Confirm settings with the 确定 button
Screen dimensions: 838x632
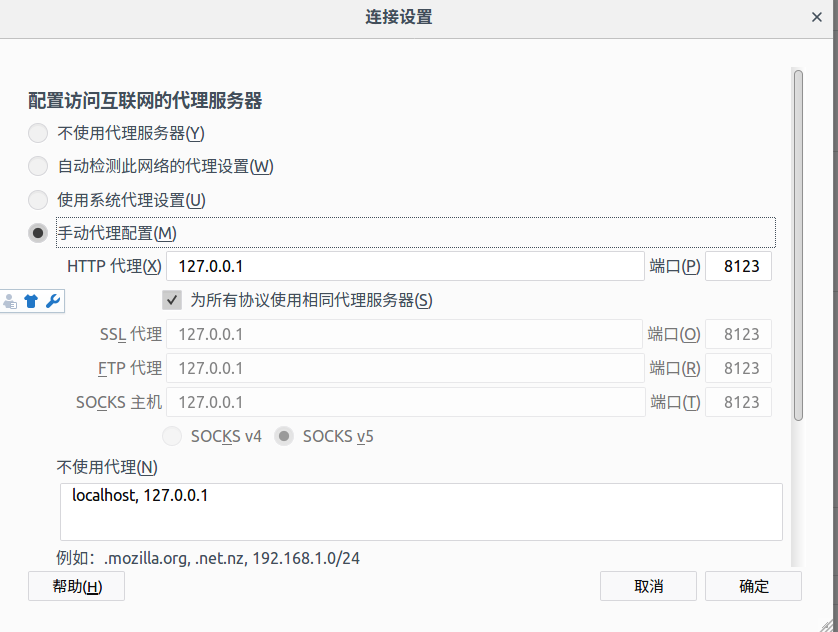753,586
